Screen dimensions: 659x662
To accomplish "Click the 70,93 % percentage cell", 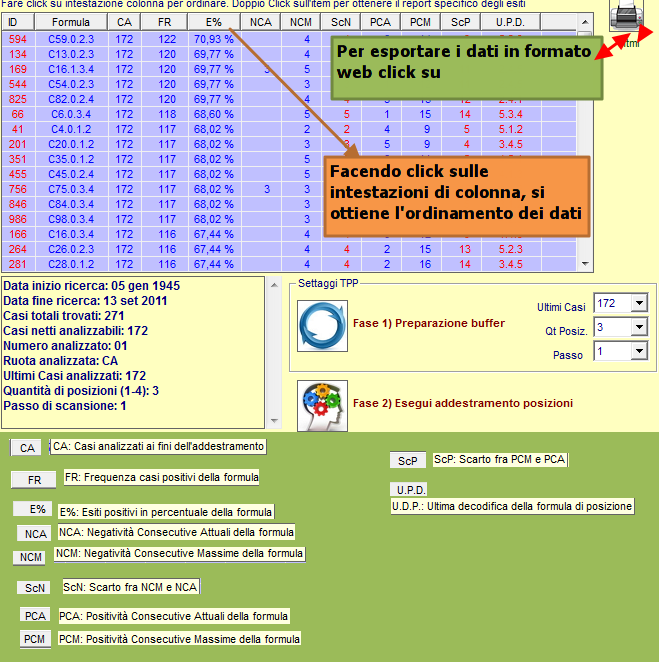I will pyautogui.click(x=214, y=39).
